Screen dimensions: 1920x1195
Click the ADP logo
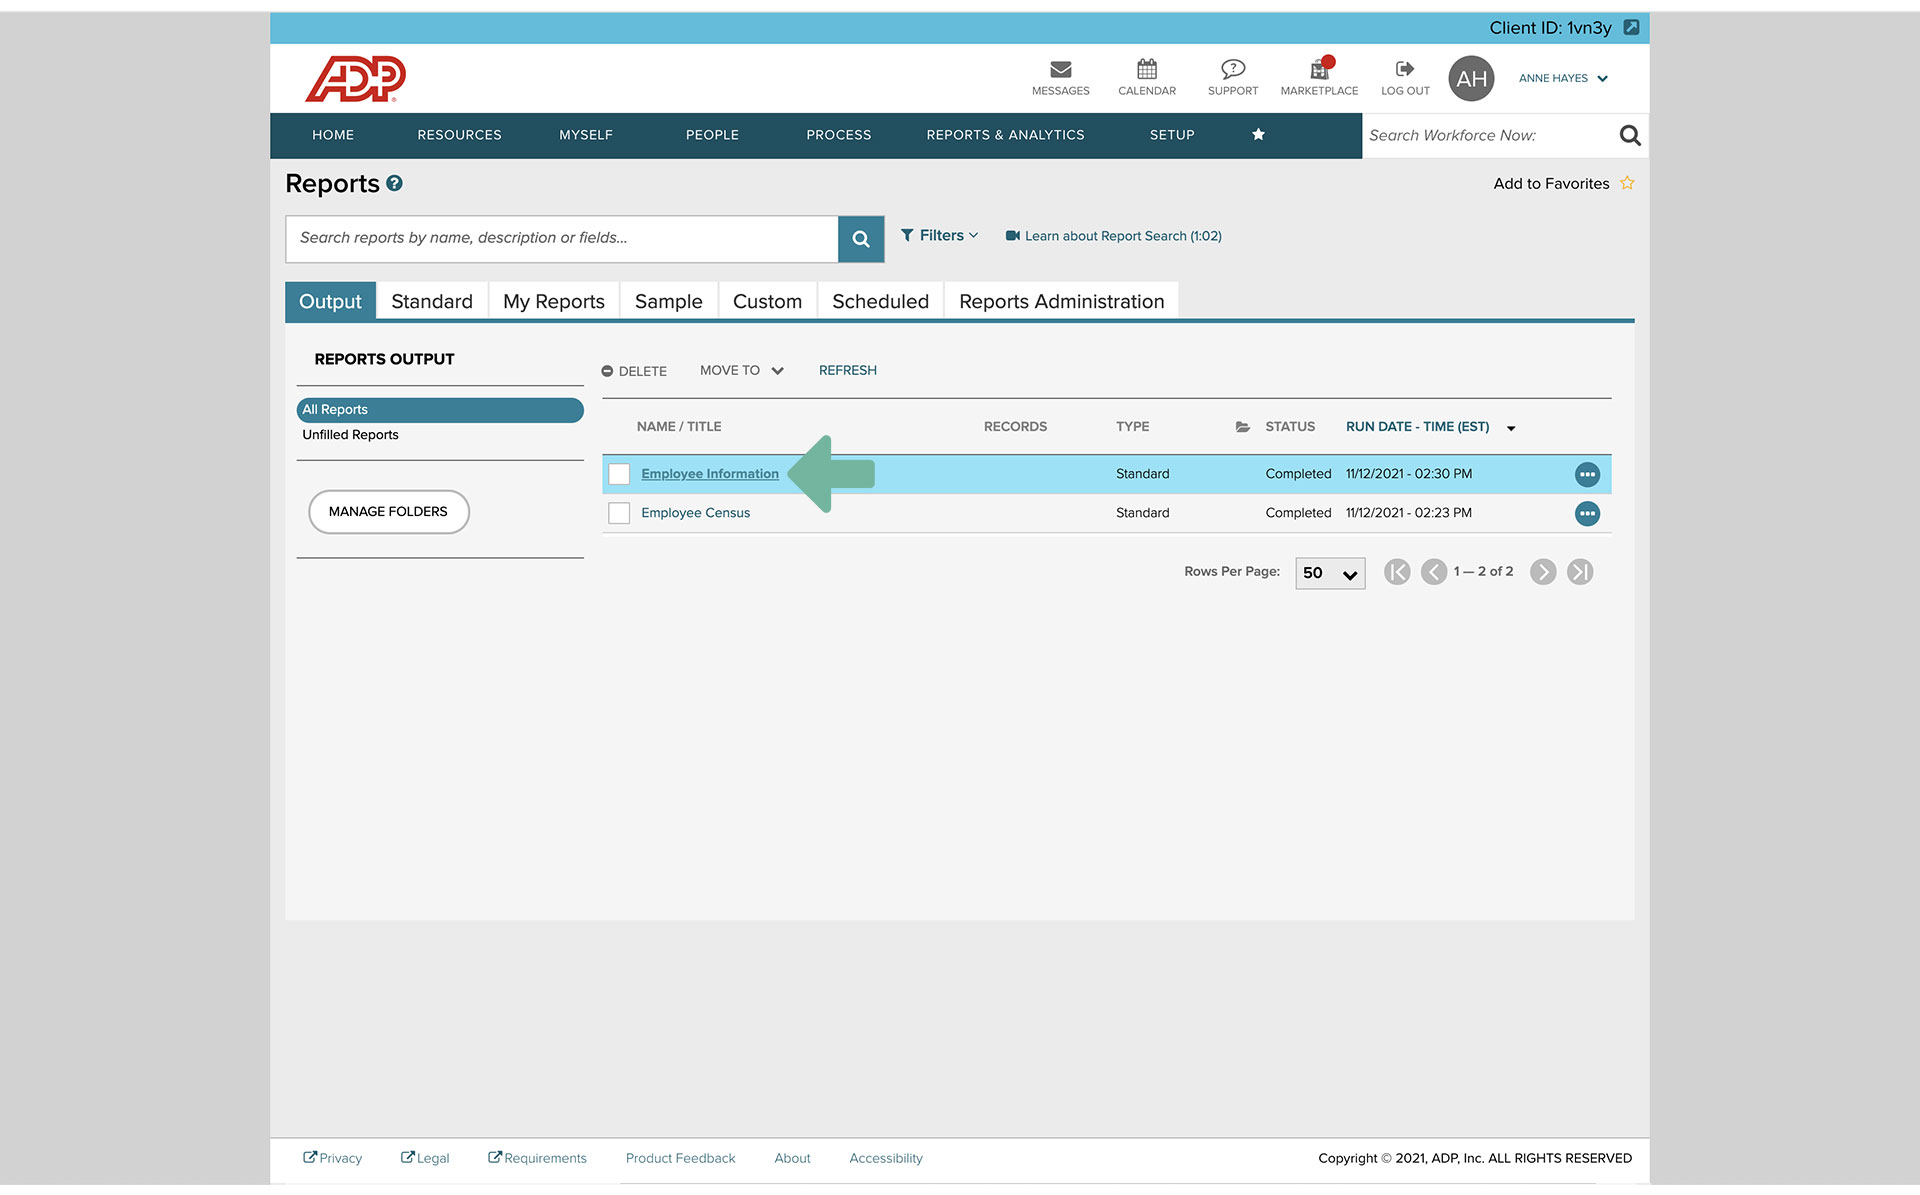tap(355, 79)
